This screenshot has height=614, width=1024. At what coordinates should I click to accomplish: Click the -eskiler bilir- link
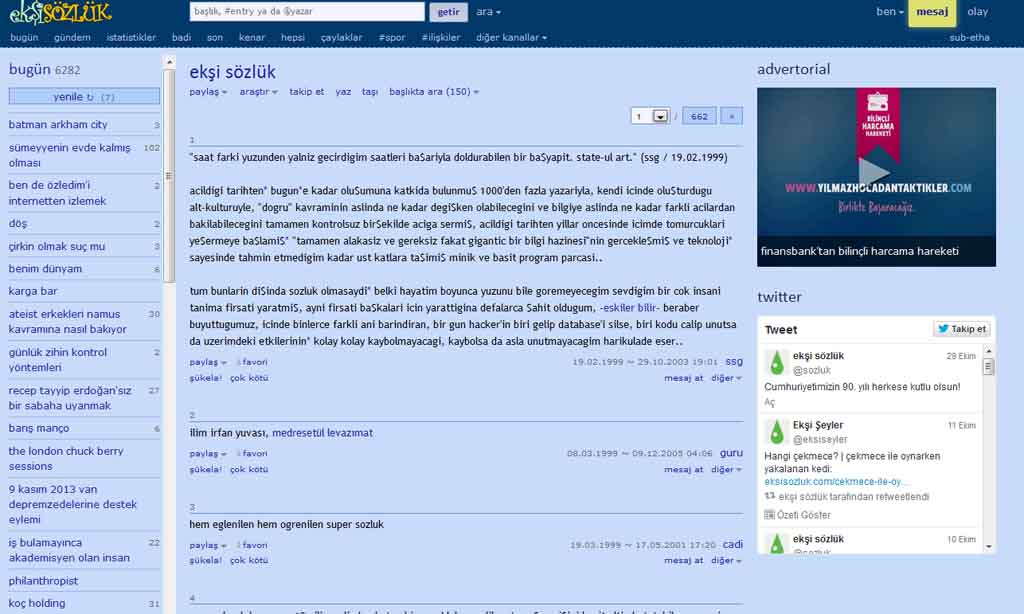tap(630, 308)
